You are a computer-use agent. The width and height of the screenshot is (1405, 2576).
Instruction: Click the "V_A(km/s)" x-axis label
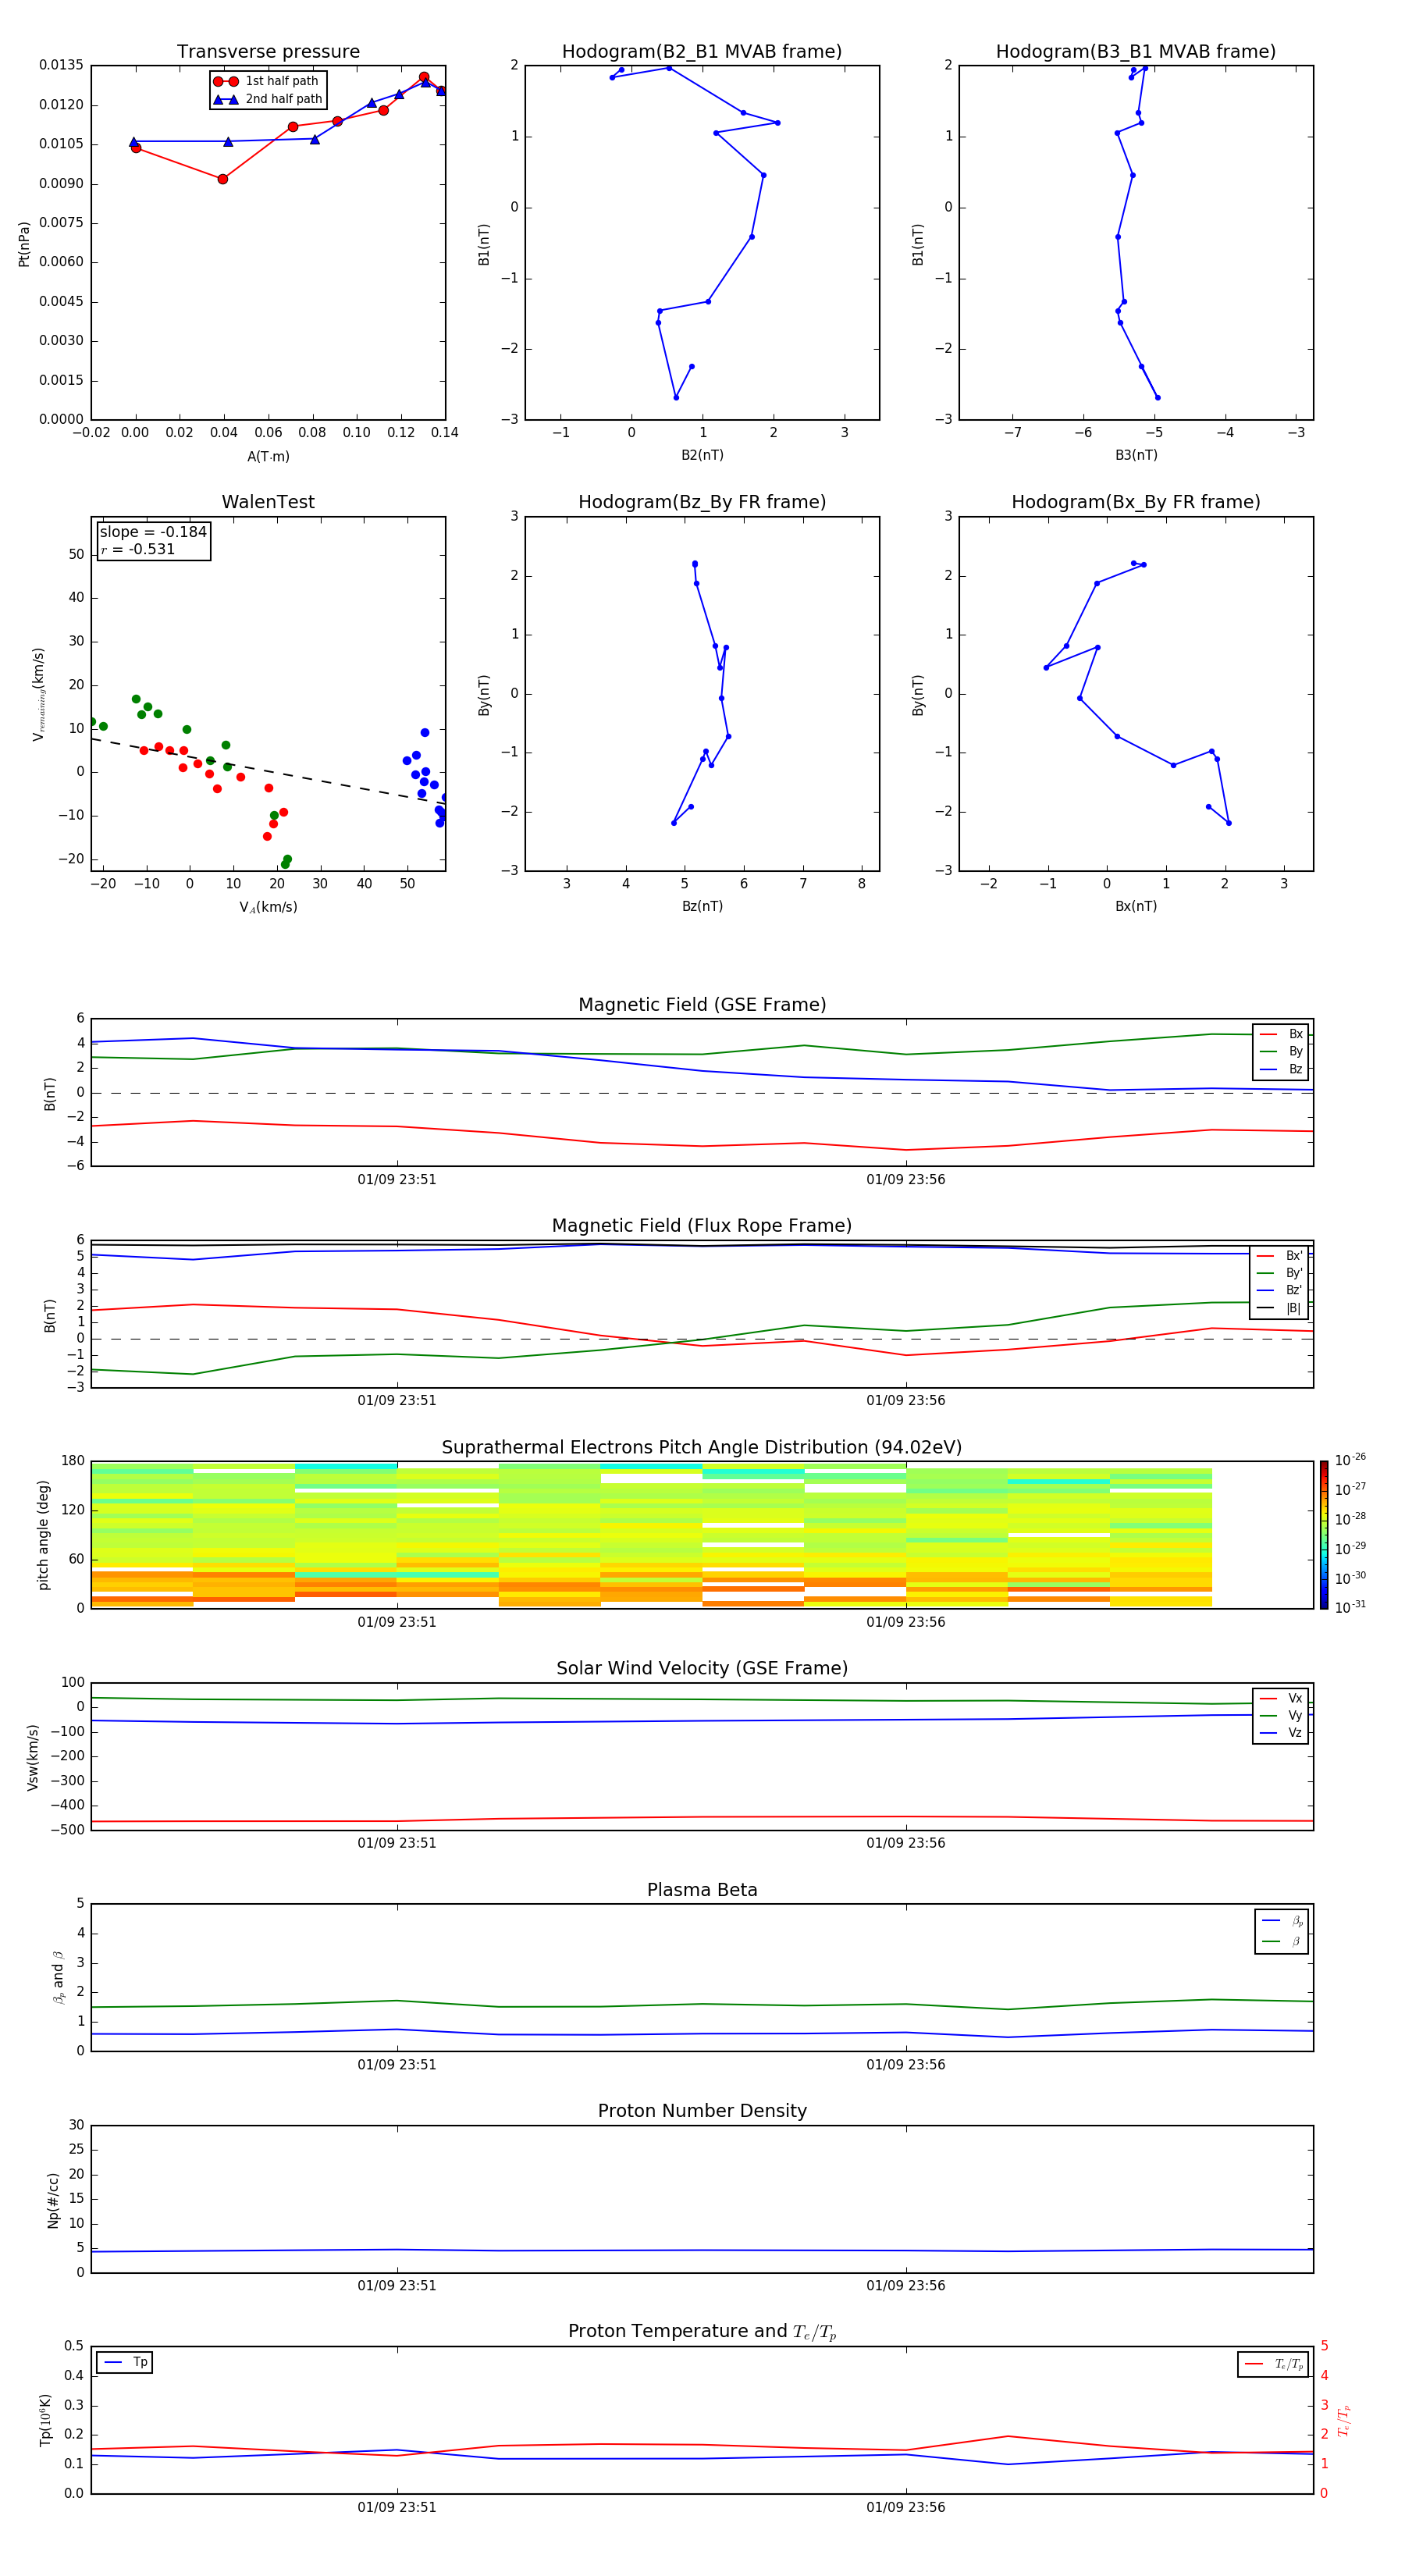tap(268, 908)
